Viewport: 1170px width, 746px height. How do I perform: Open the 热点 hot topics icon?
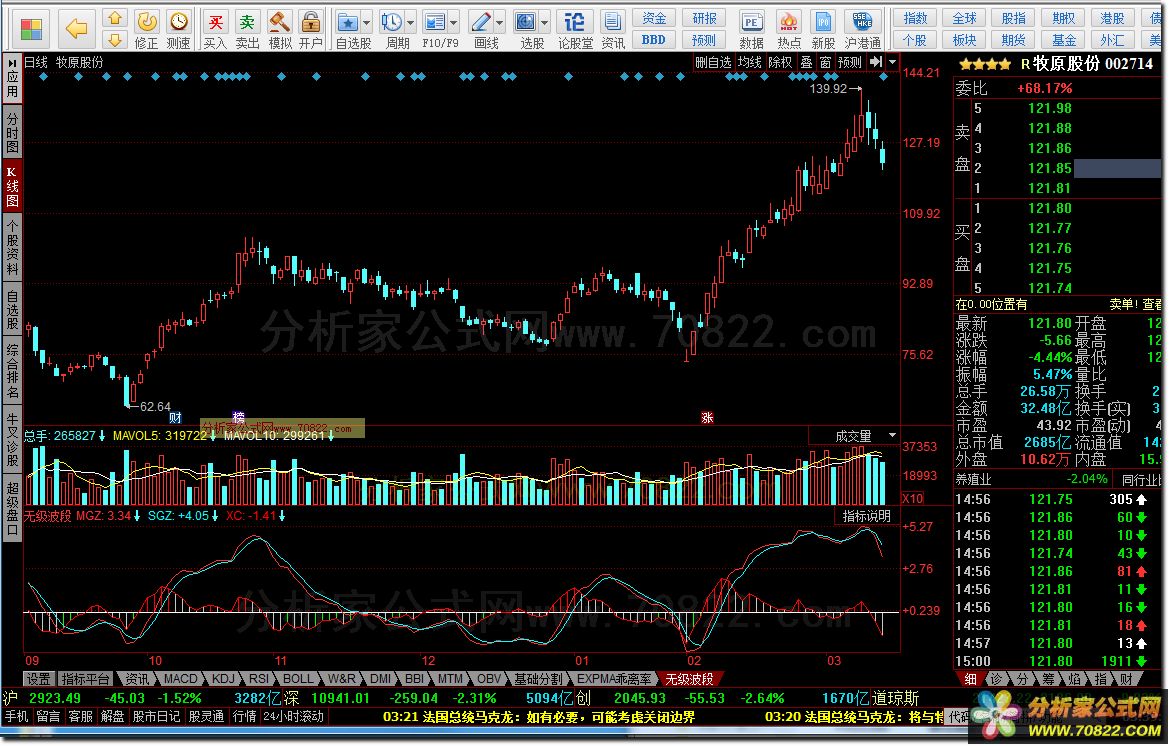[788, 30]
